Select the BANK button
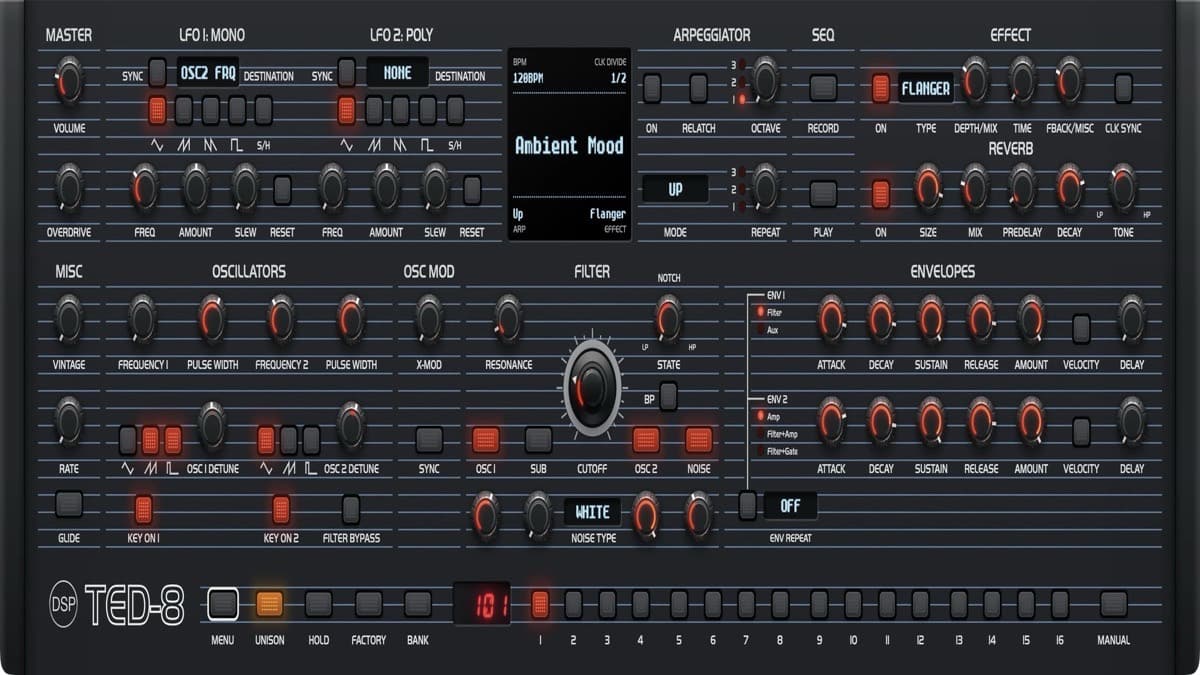The image size is (1200, 675). tap(418, 604)
